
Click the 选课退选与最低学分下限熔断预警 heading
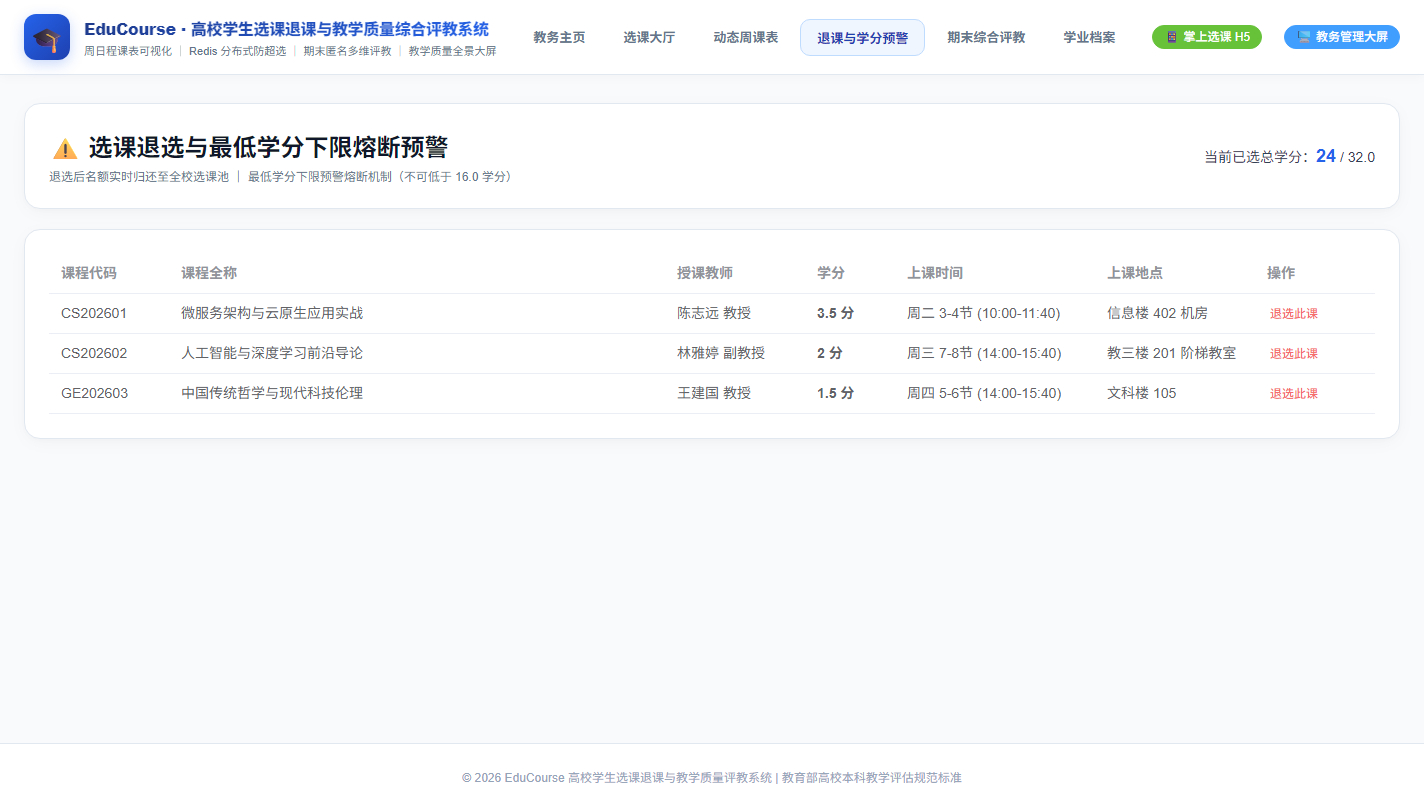(268, 148)
